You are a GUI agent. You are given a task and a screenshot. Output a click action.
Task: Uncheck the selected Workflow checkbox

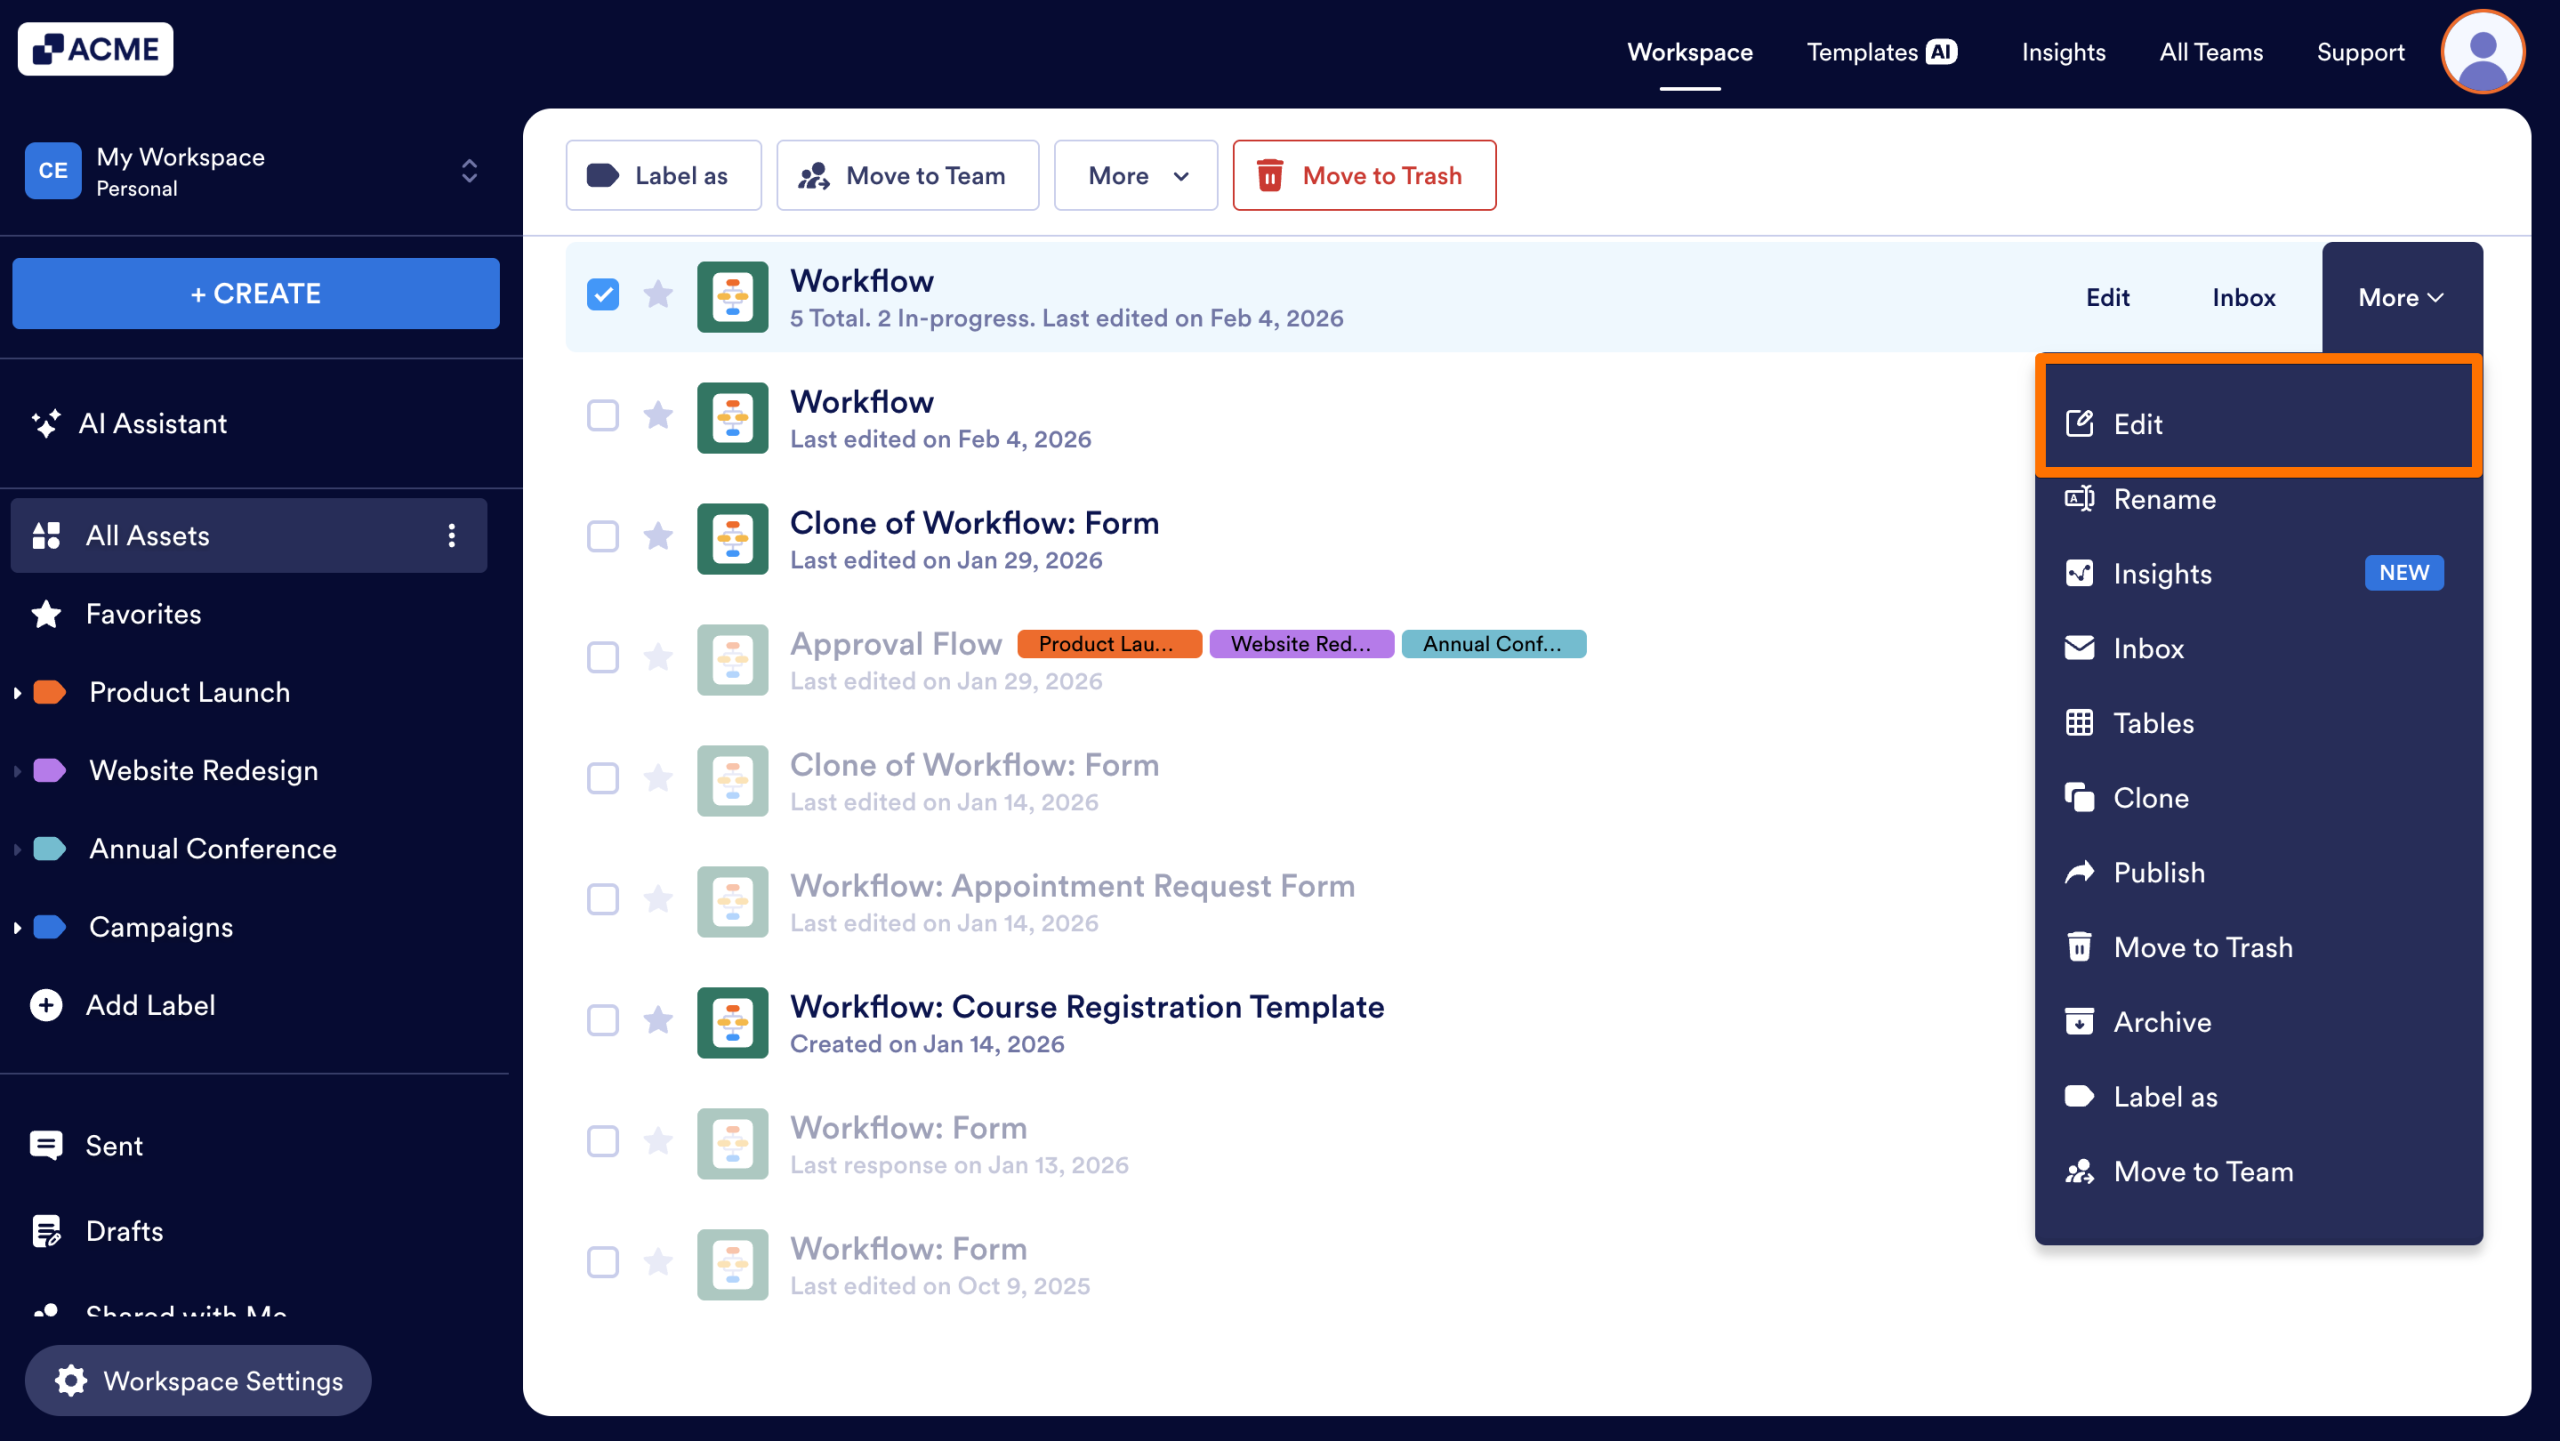coord(603,294)
